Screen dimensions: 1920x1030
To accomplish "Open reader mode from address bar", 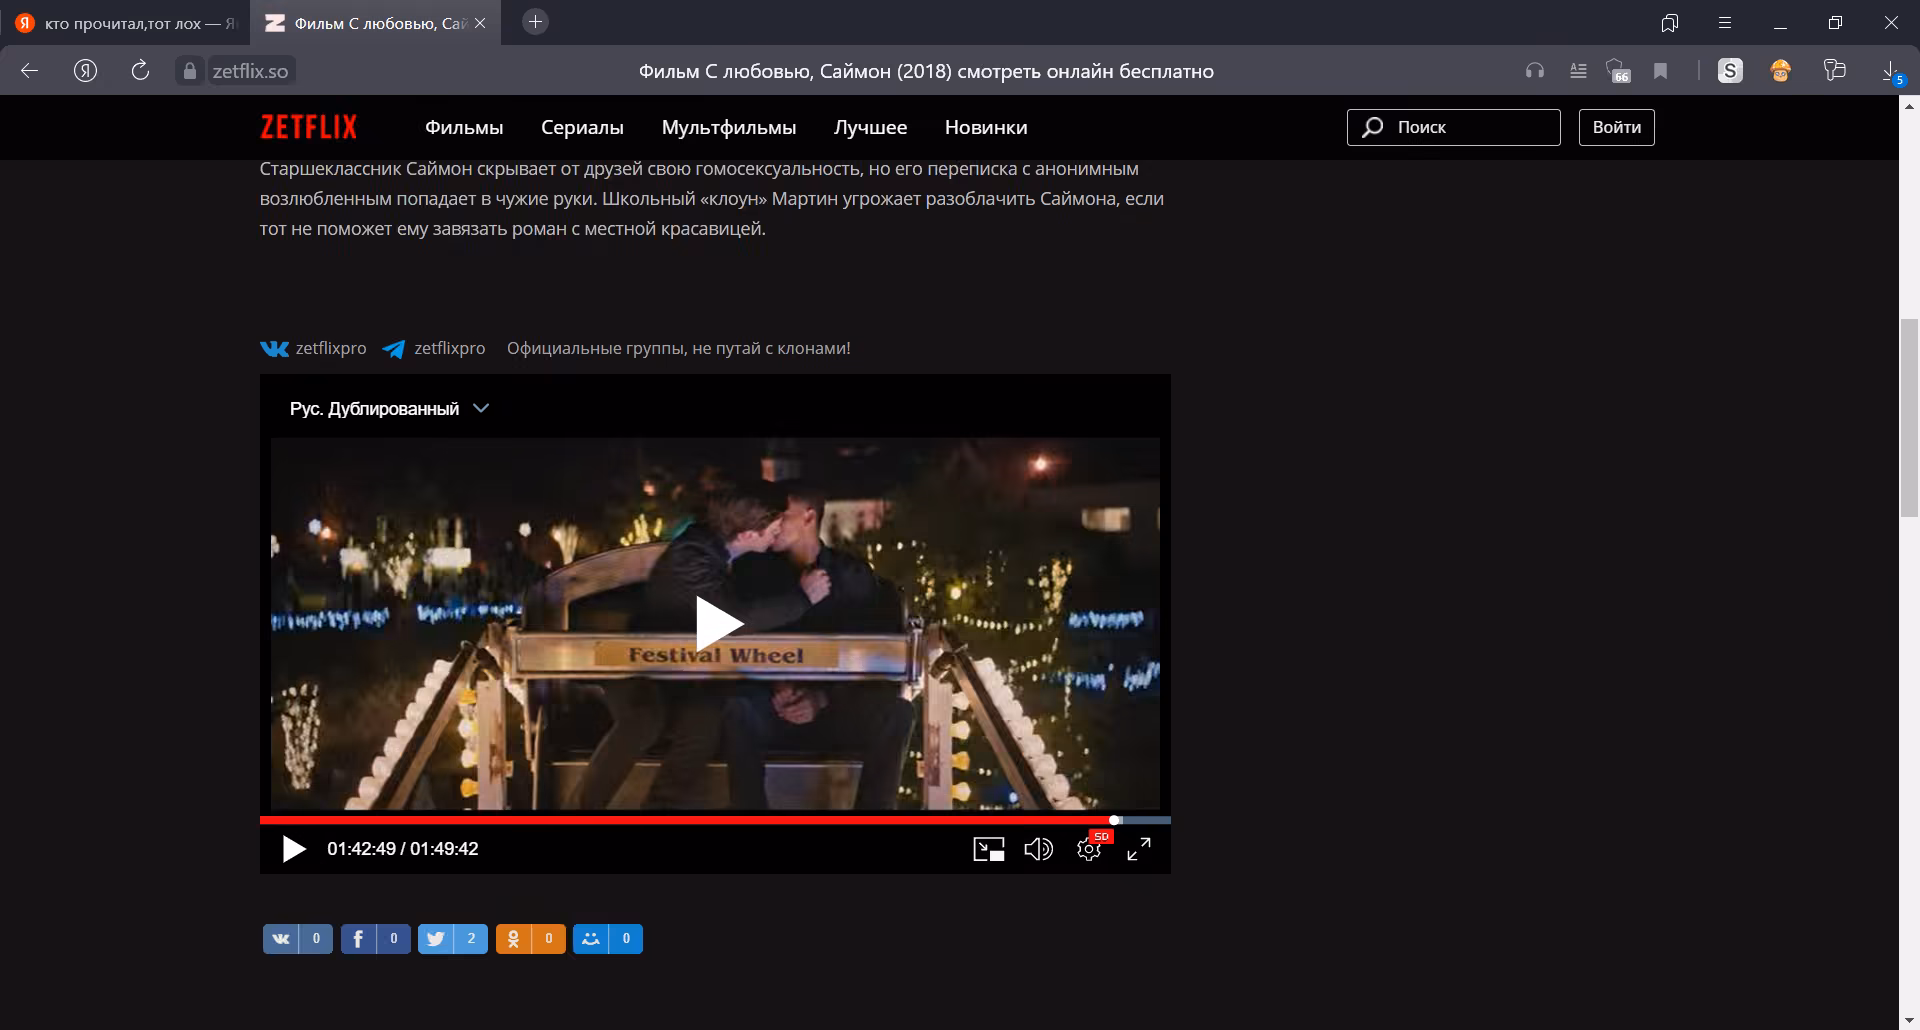I will pos(1578,71).
